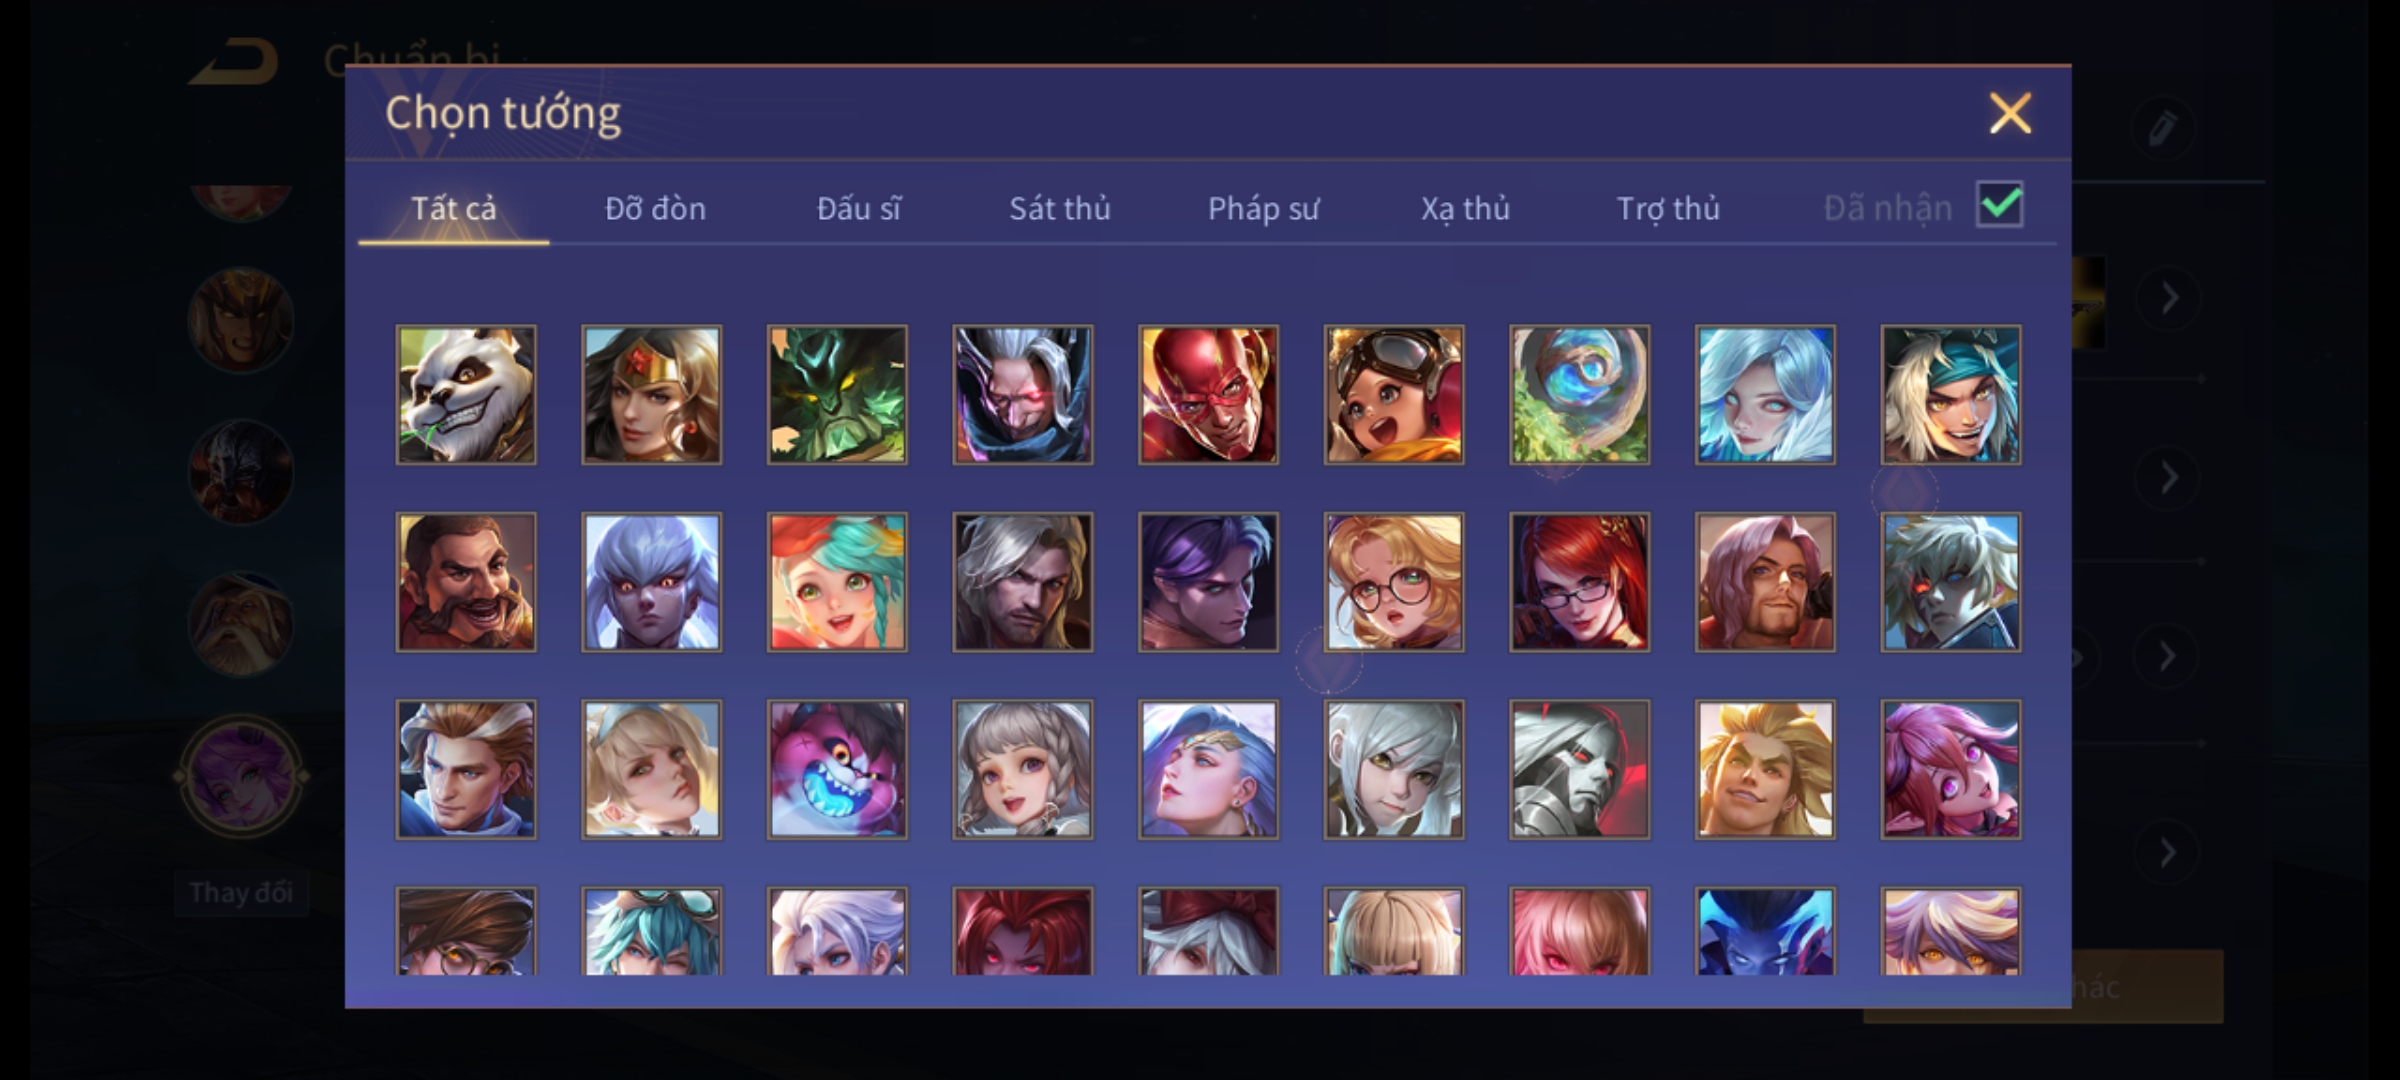Choose the mustached brawler hero portrait
Image resolution: width=2400 pixels, height=1080 pixels.
tap(466, 582)
